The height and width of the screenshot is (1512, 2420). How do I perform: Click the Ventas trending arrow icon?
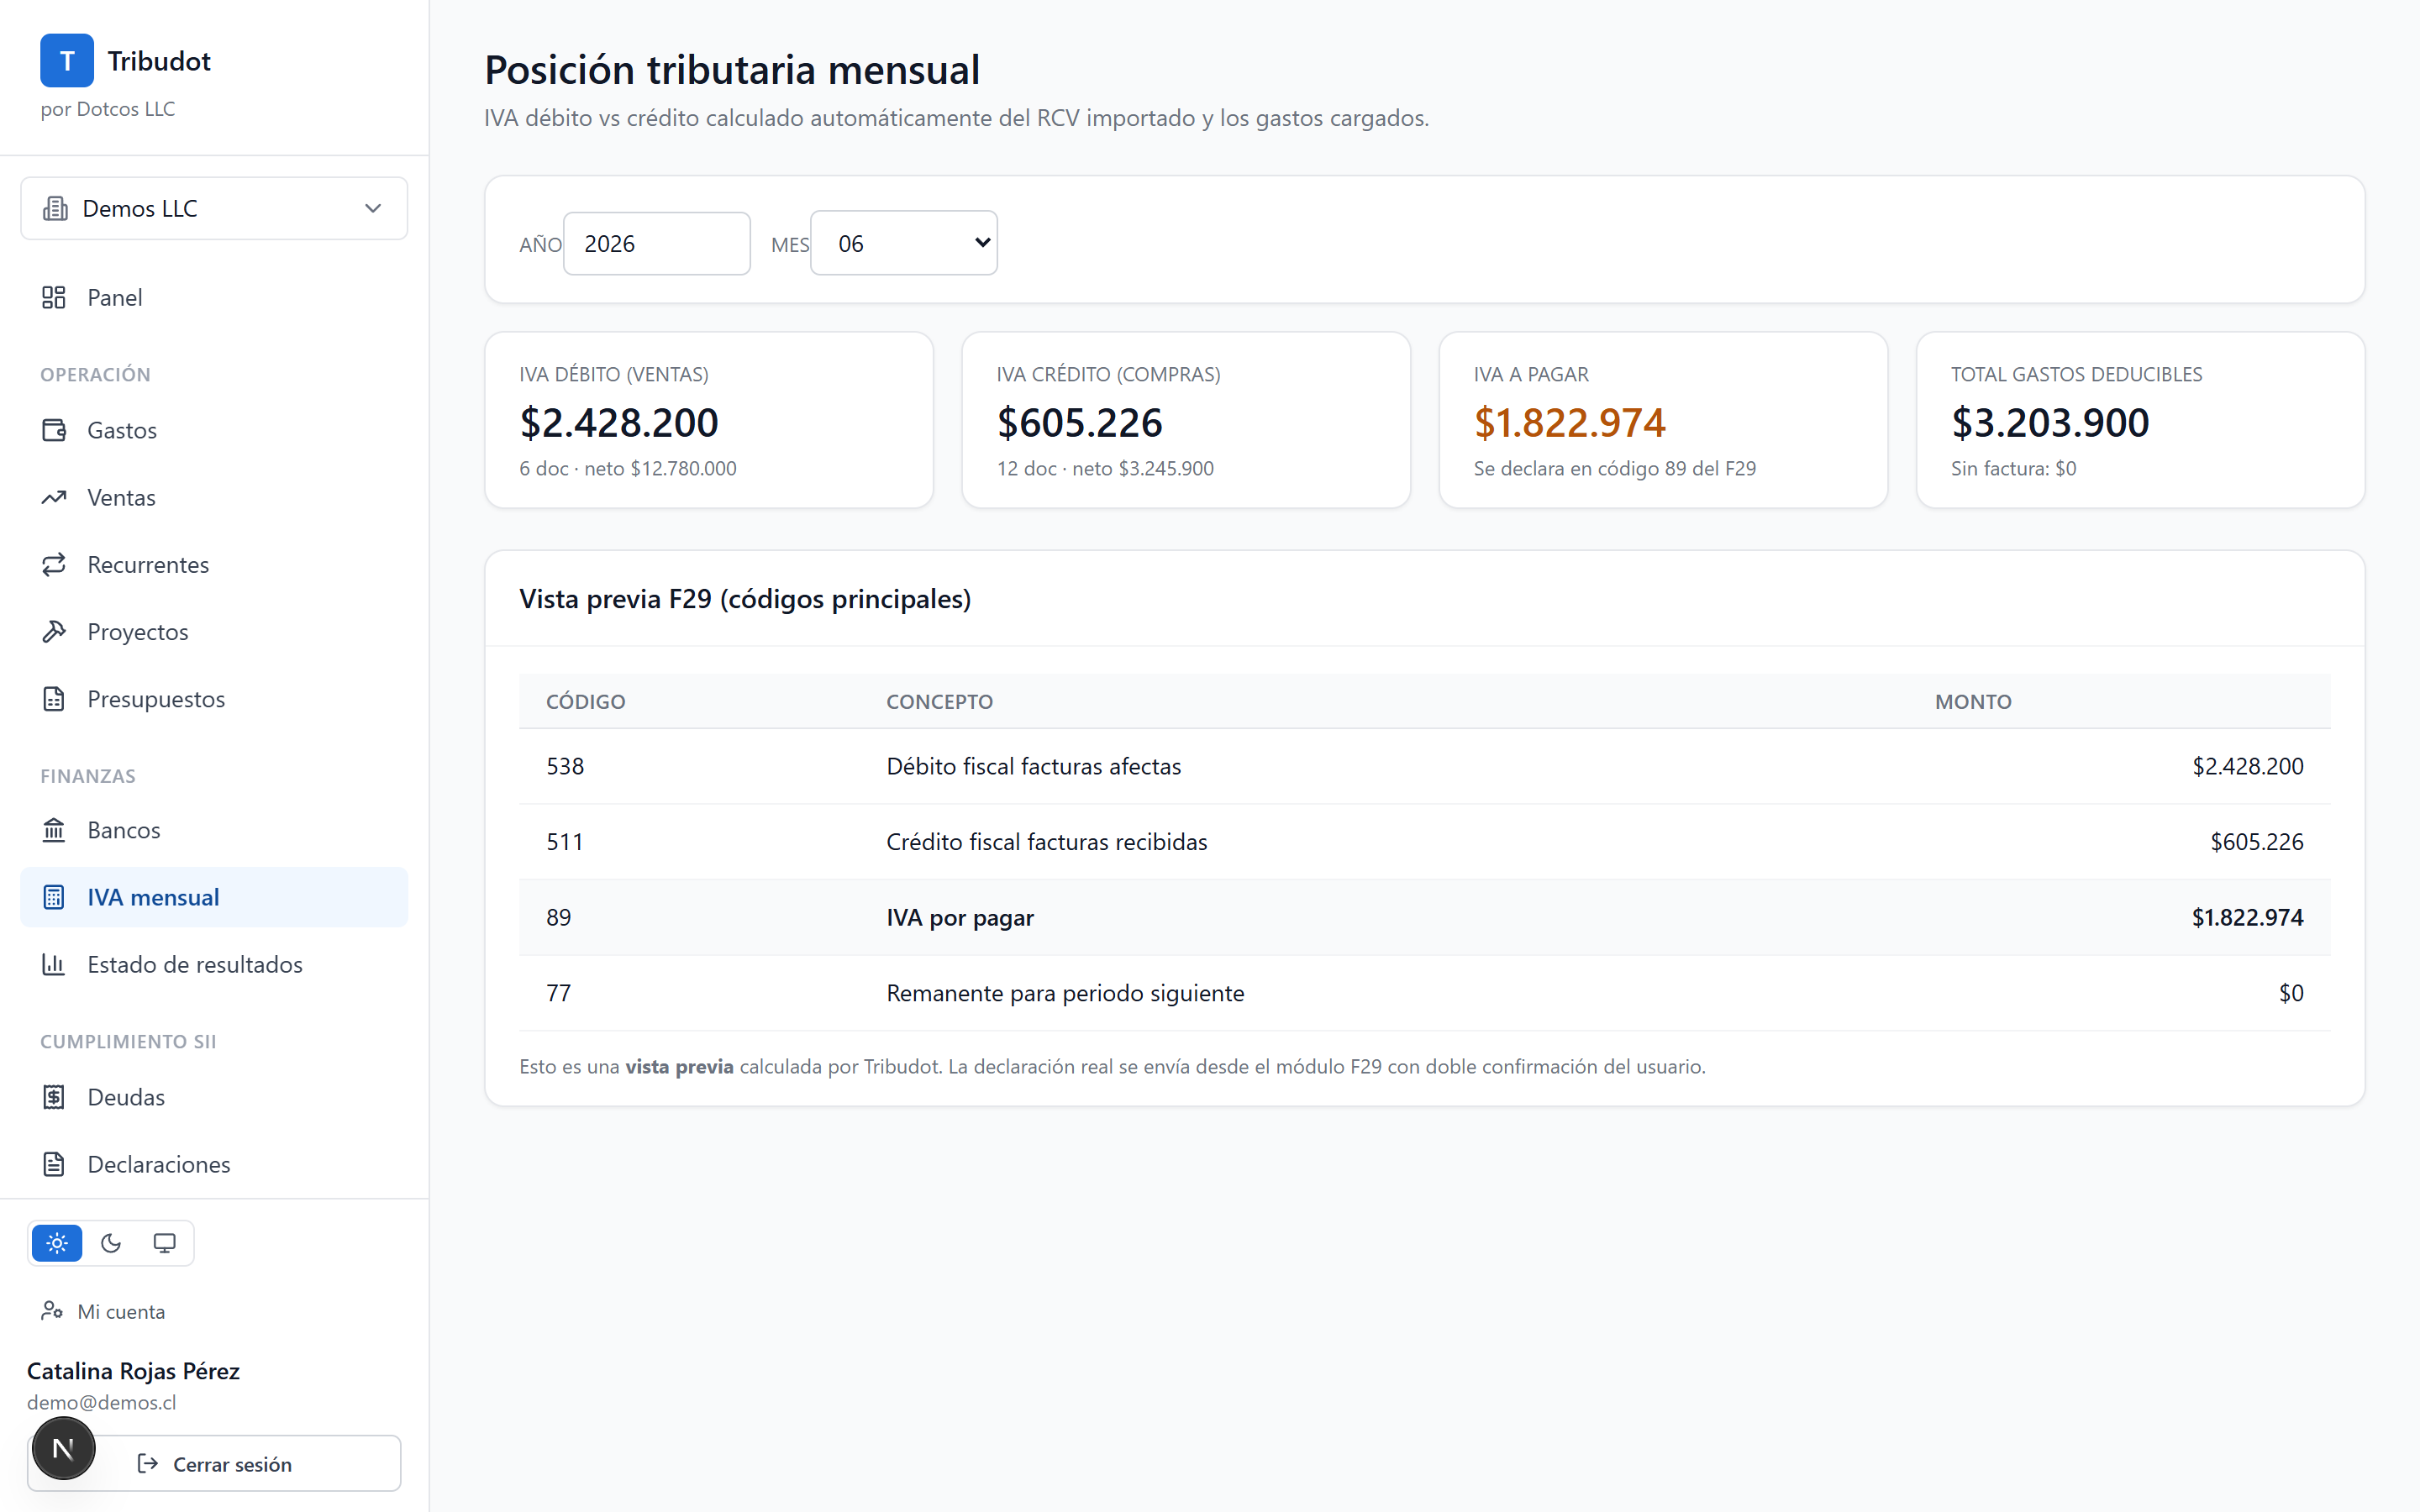pos(54,497)
